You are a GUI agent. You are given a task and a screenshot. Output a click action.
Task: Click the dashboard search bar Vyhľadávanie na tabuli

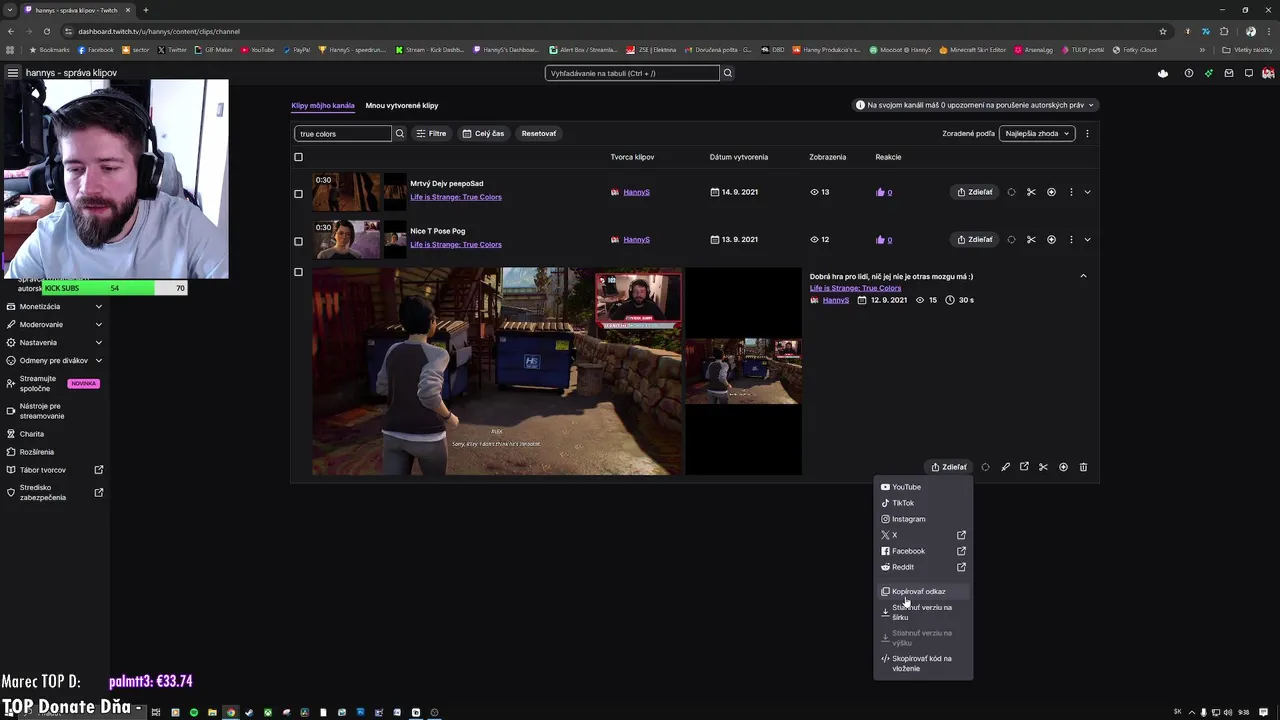[632, 73]
